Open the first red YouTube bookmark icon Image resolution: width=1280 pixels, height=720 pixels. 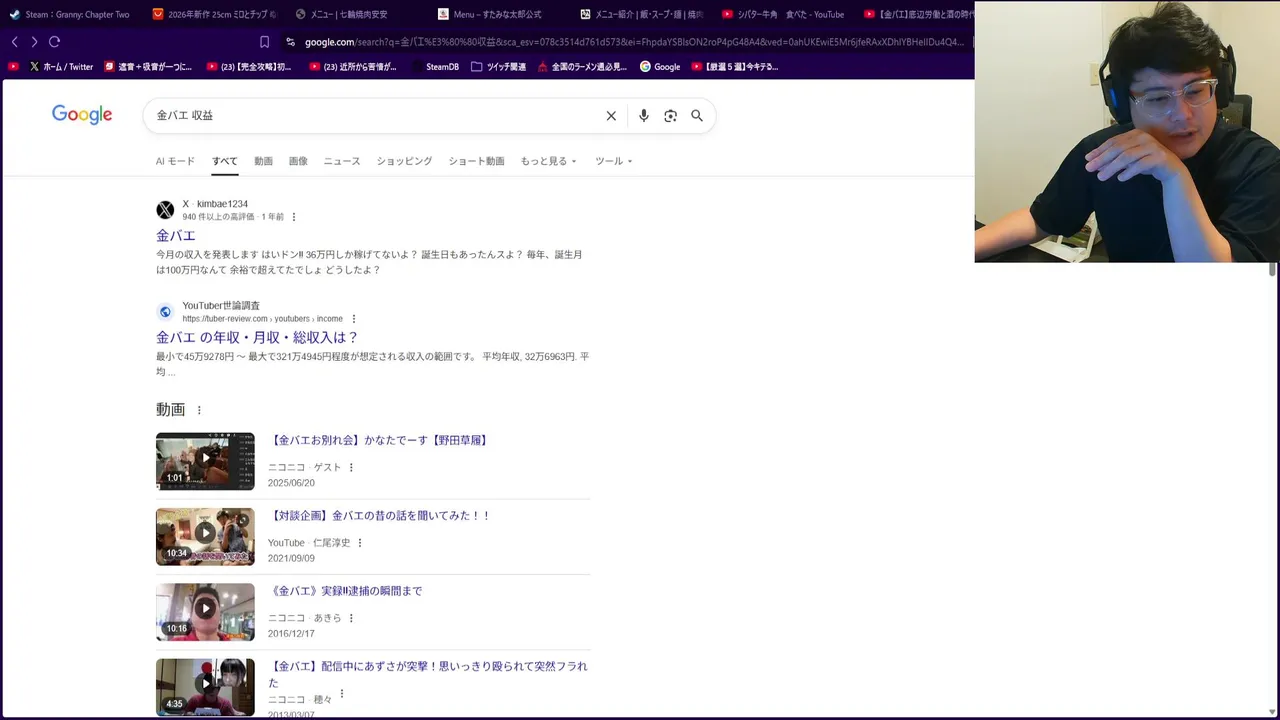pos(13,67)
